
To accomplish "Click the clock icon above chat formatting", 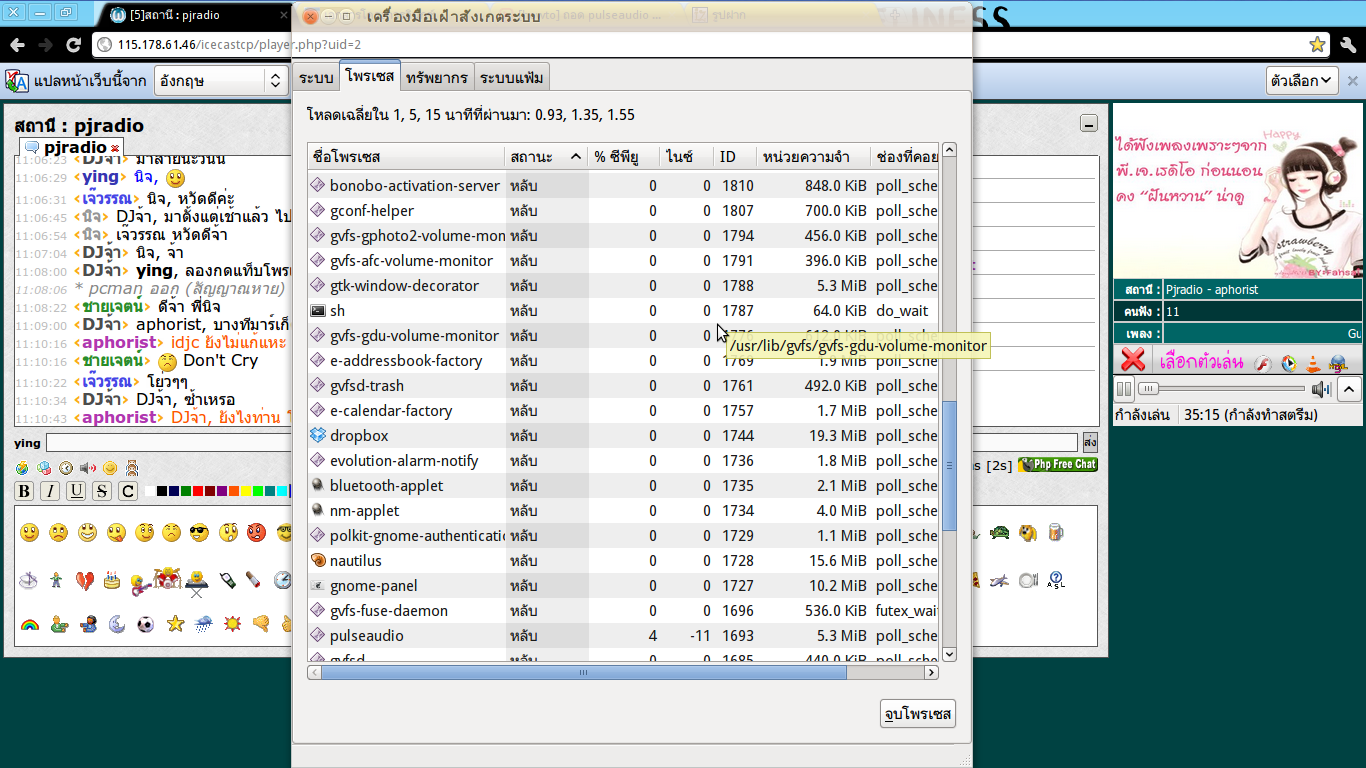I will click(66, 467).
